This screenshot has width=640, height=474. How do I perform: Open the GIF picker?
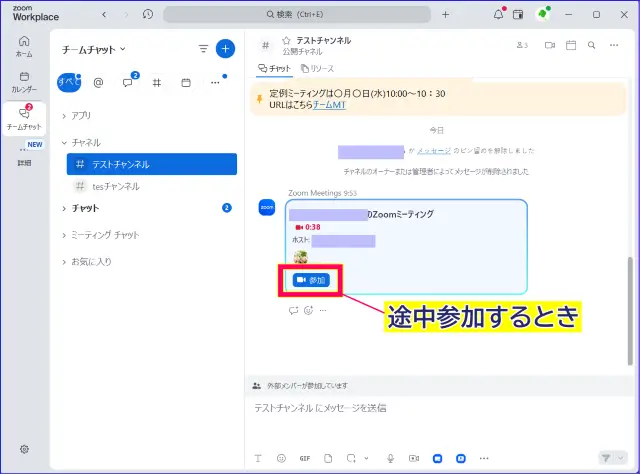click(x=304, y=458)
